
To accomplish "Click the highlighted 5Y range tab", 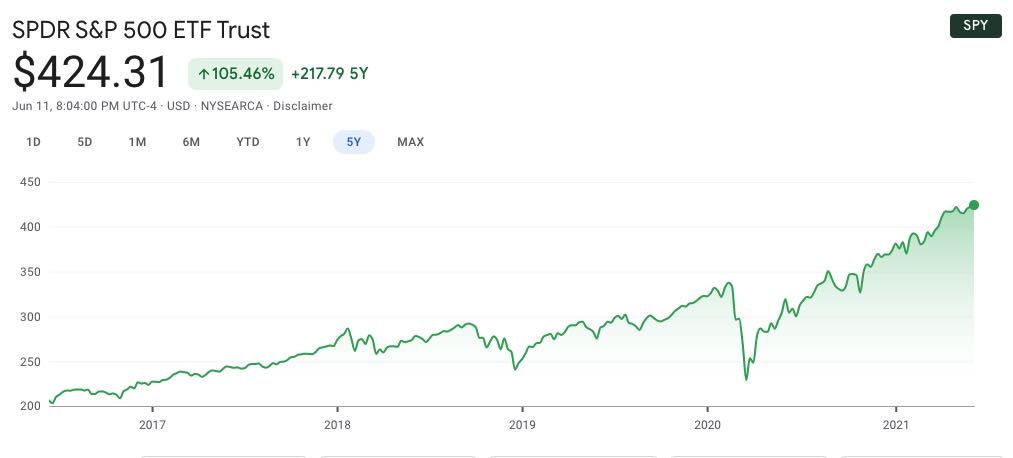I will pos(354,142).
